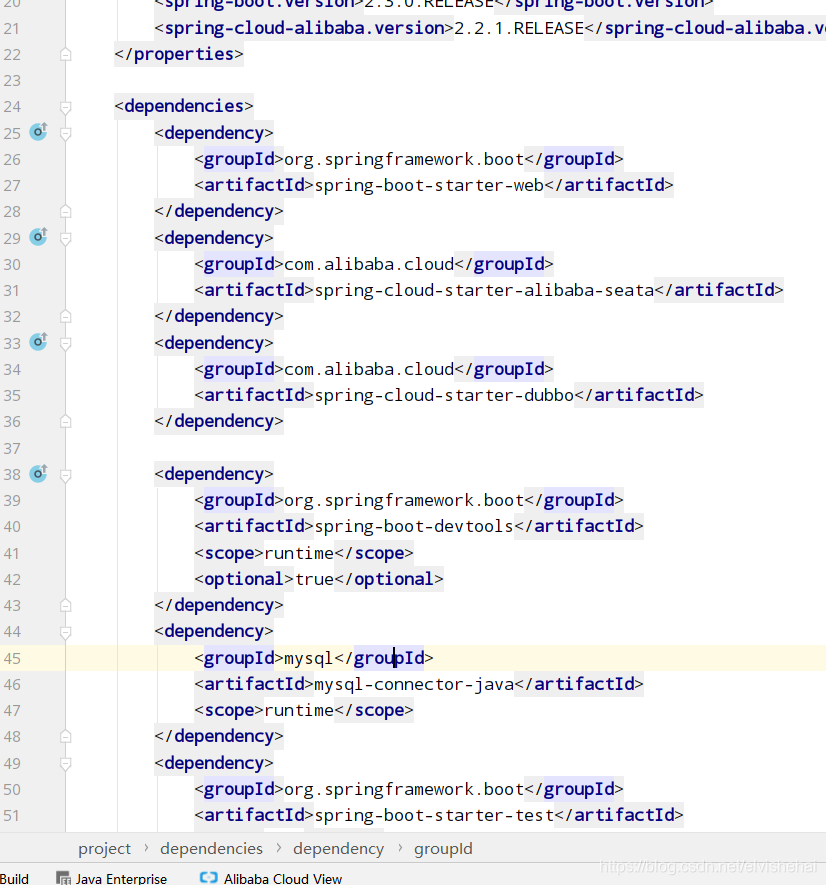Image resolution: width=826 pixels, height=885 pixels.
Task: Click 'org.springframework.boot' on line 26
Action: pos(404,159)
